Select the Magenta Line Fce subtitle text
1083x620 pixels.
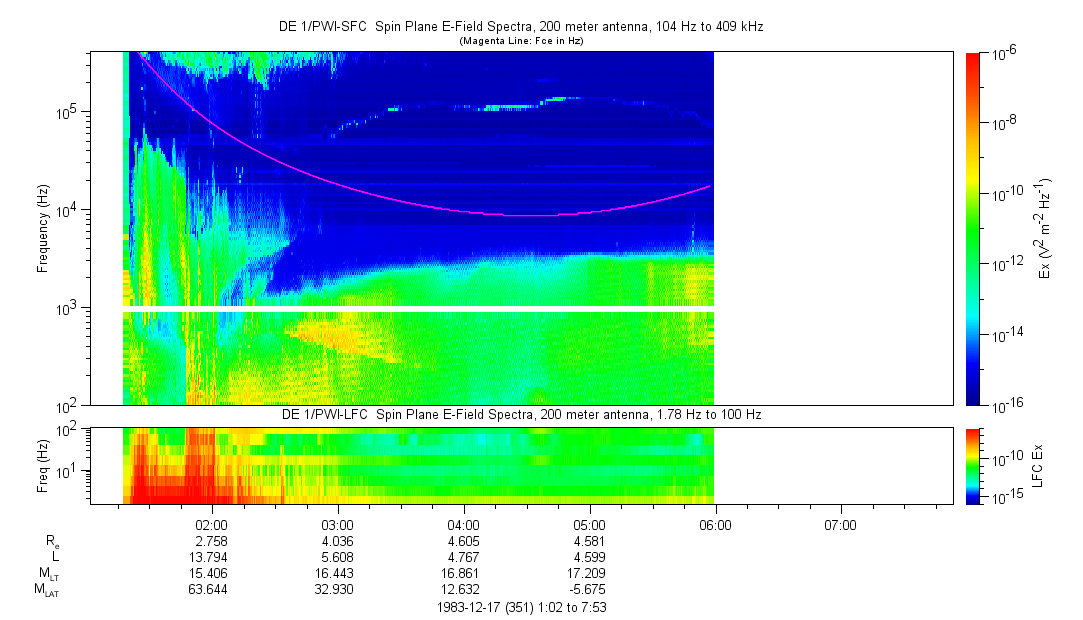tap(520, 41)
